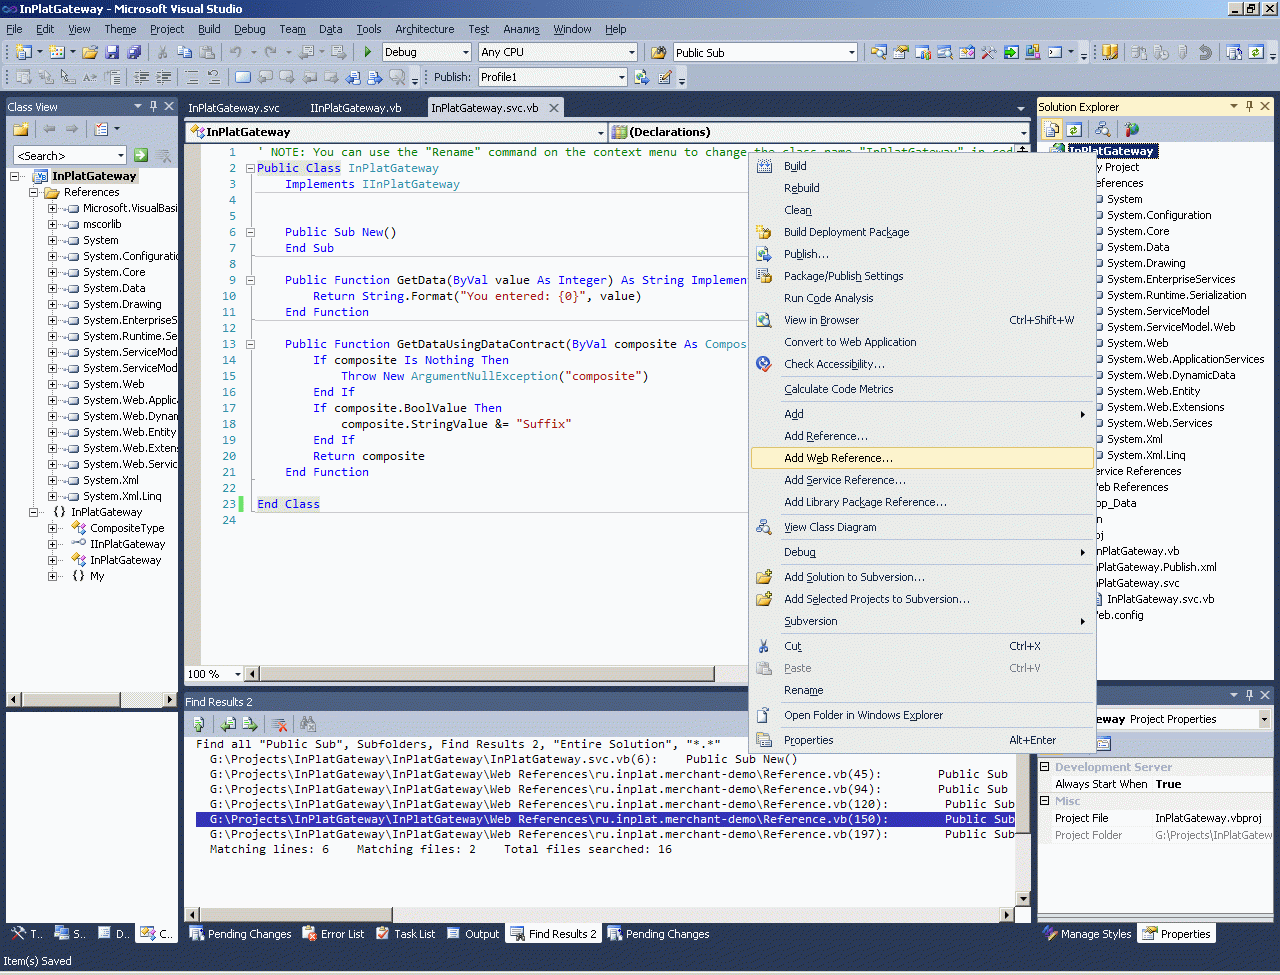This screenshot has height=975, width=1280.
Task: Collapse the References node in Class View
Action: point(34,192)
